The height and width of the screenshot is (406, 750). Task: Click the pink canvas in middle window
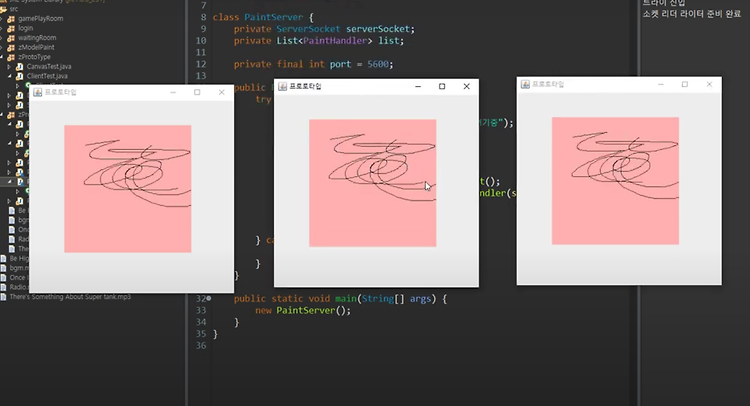373,183
